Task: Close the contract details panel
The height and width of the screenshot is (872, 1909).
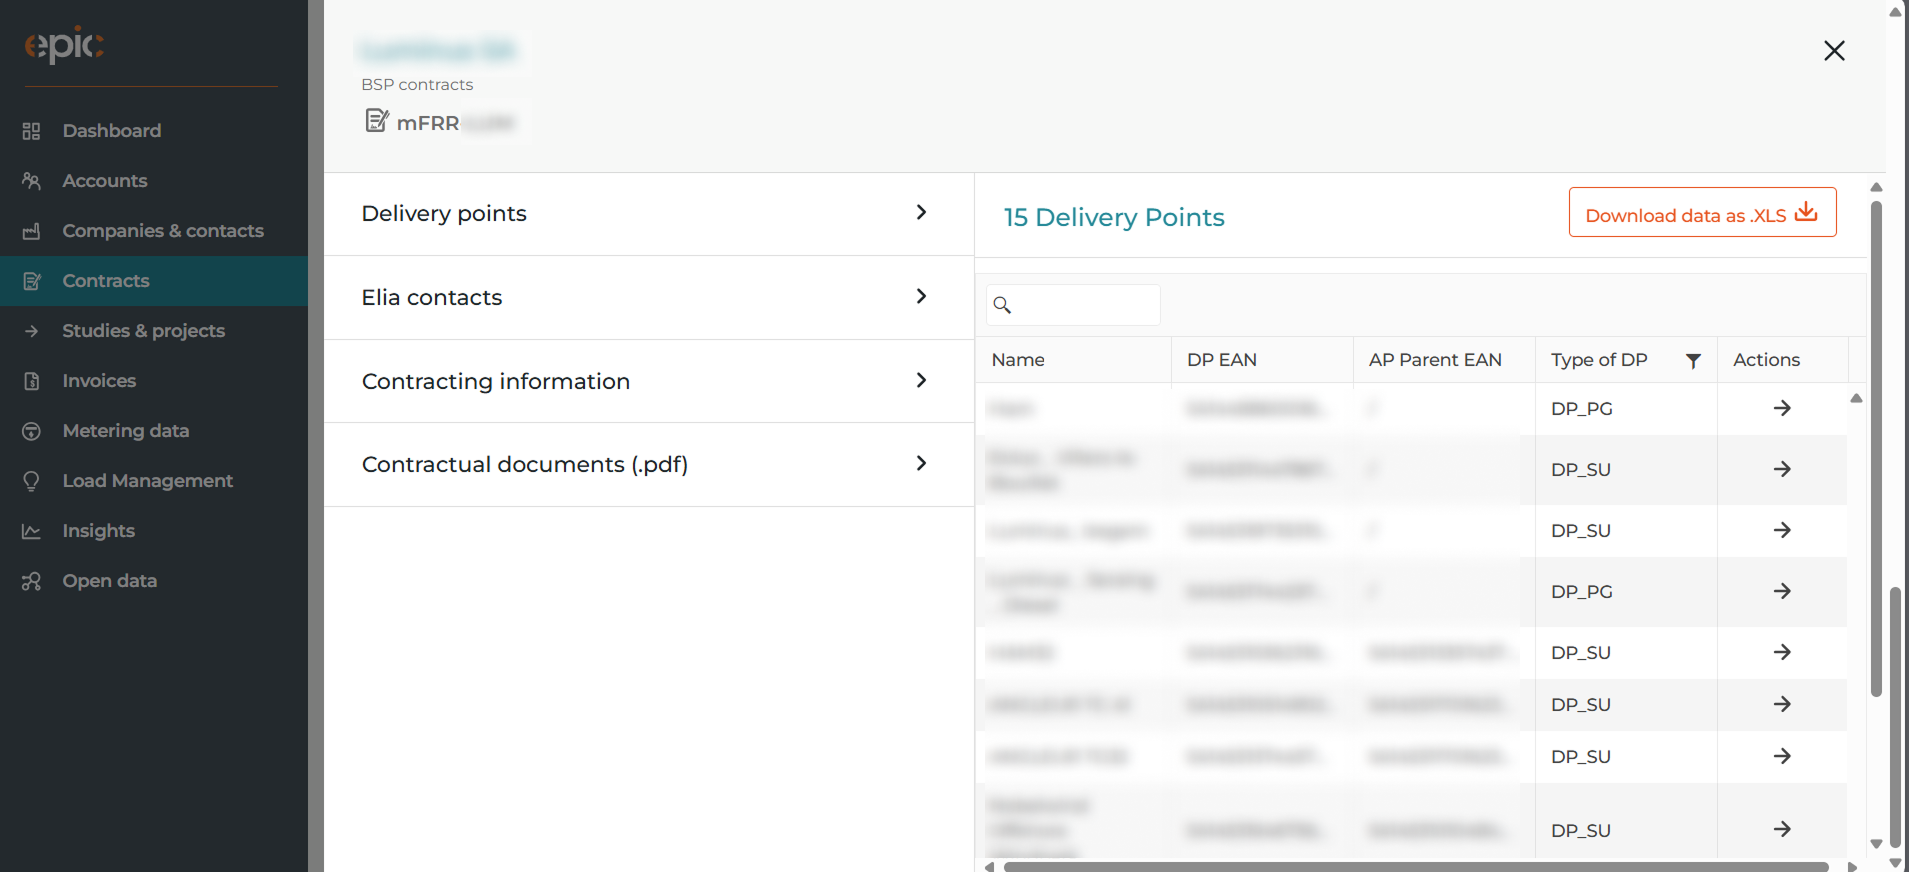Action: coord(1834,51)
